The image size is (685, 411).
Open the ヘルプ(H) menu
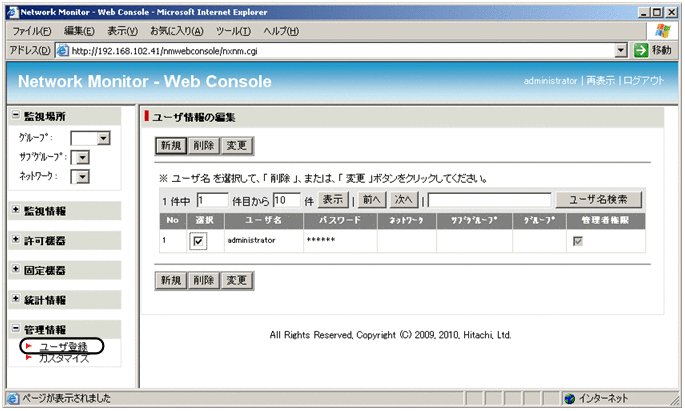click(281, 31)
